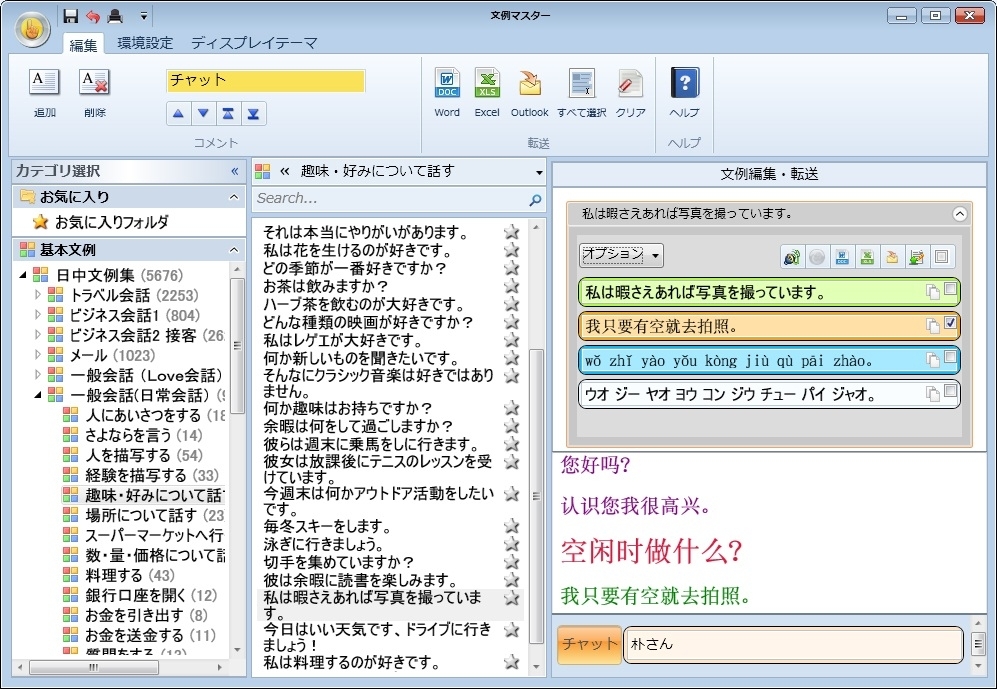Click the category tree horizontal scrollbar thumb
The width and height of the screenshot is (997, 689).
coord(93,667)
